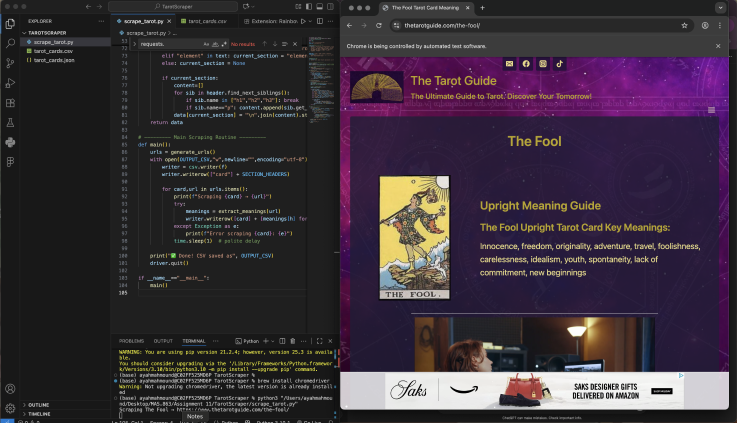Expand the TIMELINE section
The height and width of the screenshot is (423, 737).
40,413
